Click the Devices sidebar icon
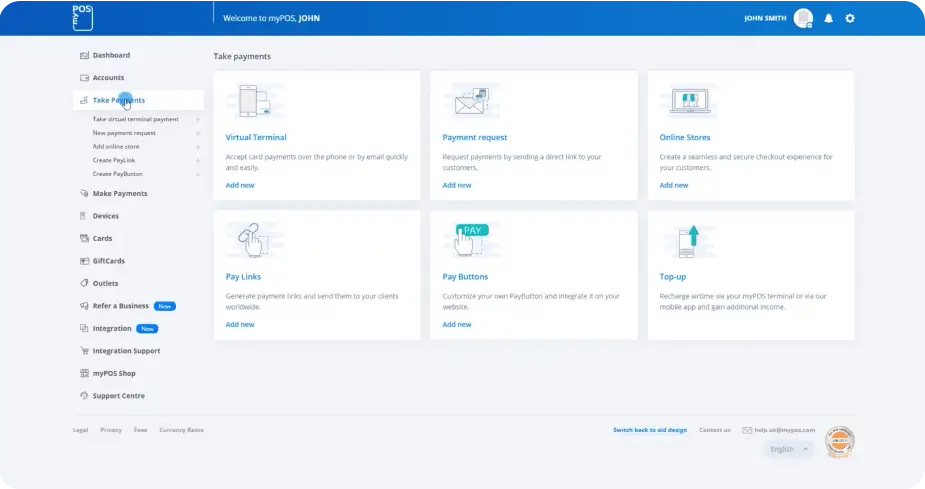This screenshot has height=489, width=925. pos(83,215)
